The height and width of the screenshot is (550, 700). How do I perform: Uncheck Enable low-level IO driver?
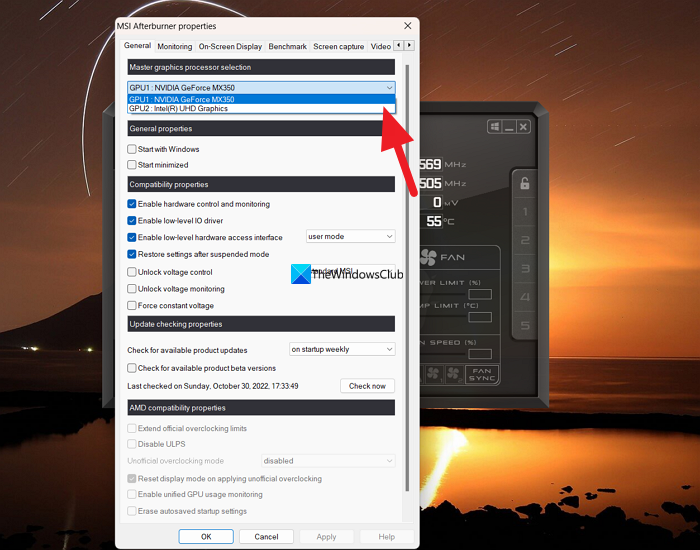(132, 221)
